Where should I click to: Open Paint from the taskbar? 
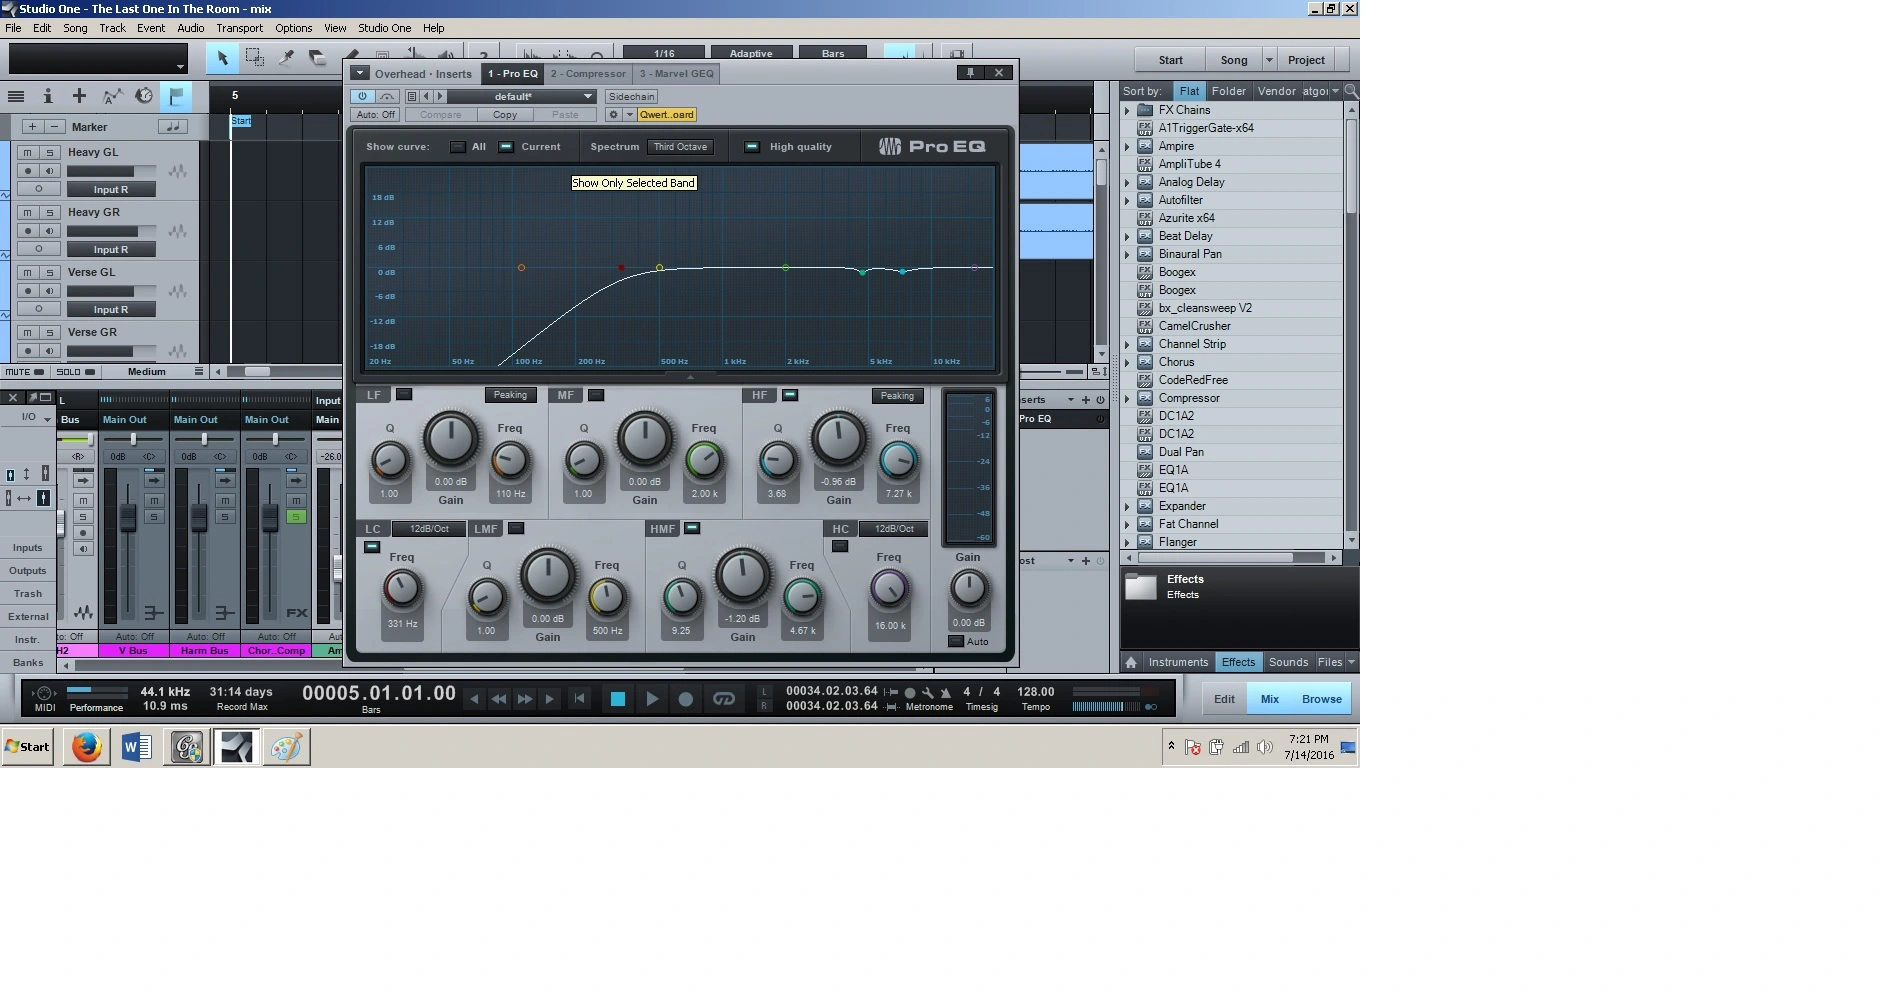point(287,747)
